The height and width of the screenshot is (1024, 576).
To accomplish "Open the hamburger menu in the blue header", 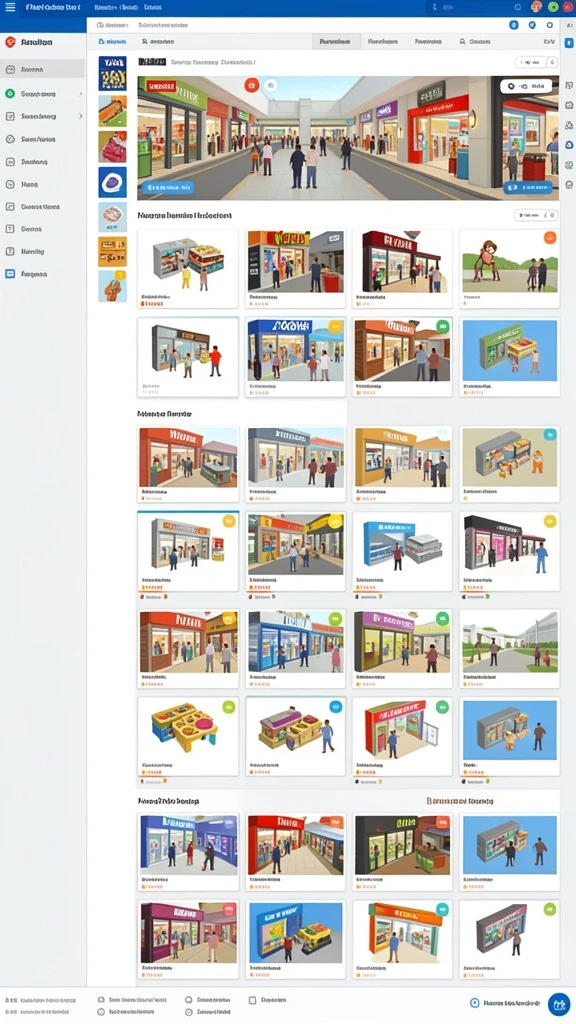I will pos(10,7).
